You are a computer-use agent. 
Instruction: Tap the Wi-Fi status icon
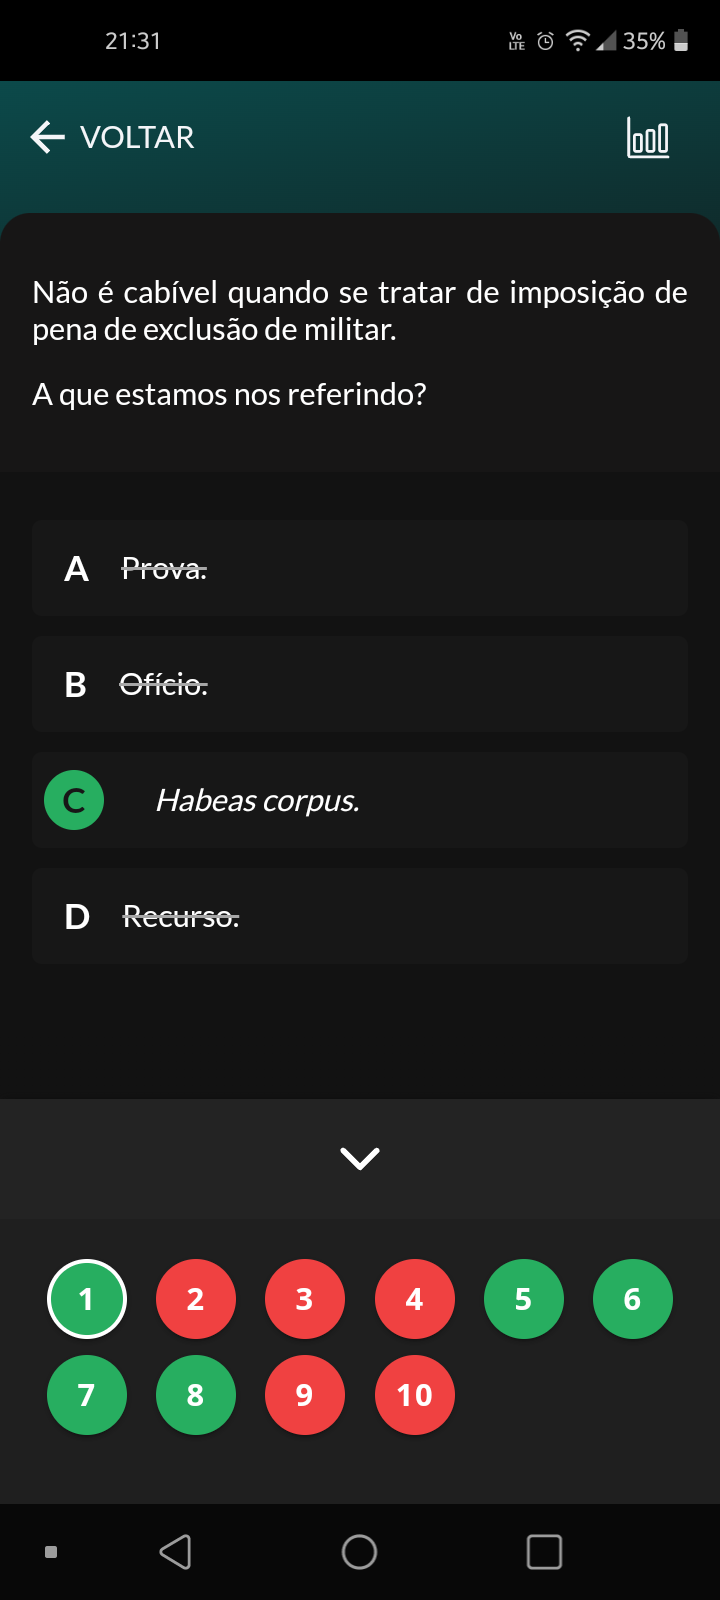[x=577, y=41]
